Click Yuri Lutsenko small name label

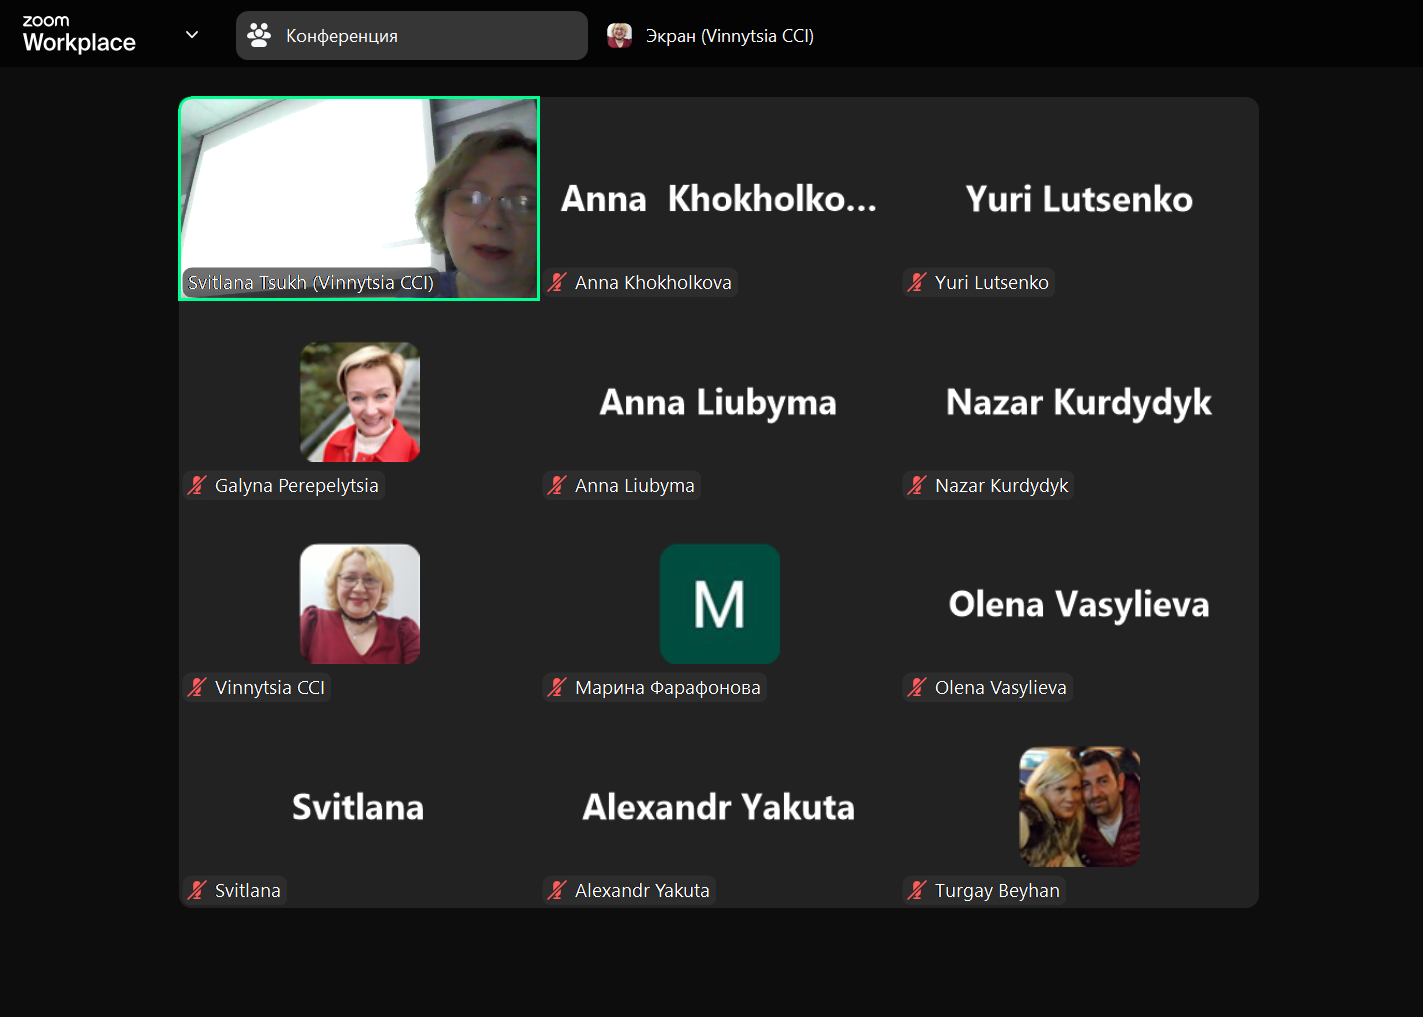tap(992, 283)
